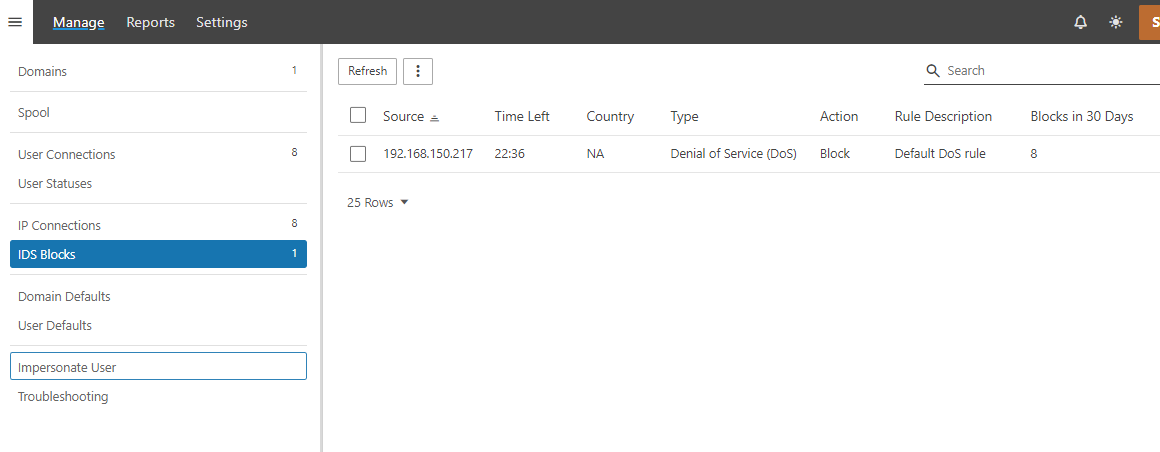Switch to the Manage tab
Image resolution: width=1160 pixels, height=452 pixels.
[x=78, y=22]
